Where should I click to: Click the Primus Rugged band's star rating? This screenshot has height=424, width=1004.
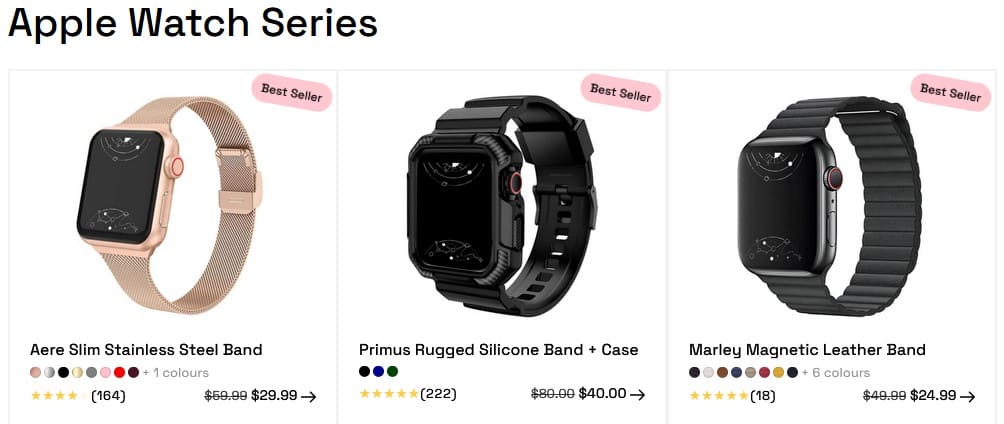[388, 395]
